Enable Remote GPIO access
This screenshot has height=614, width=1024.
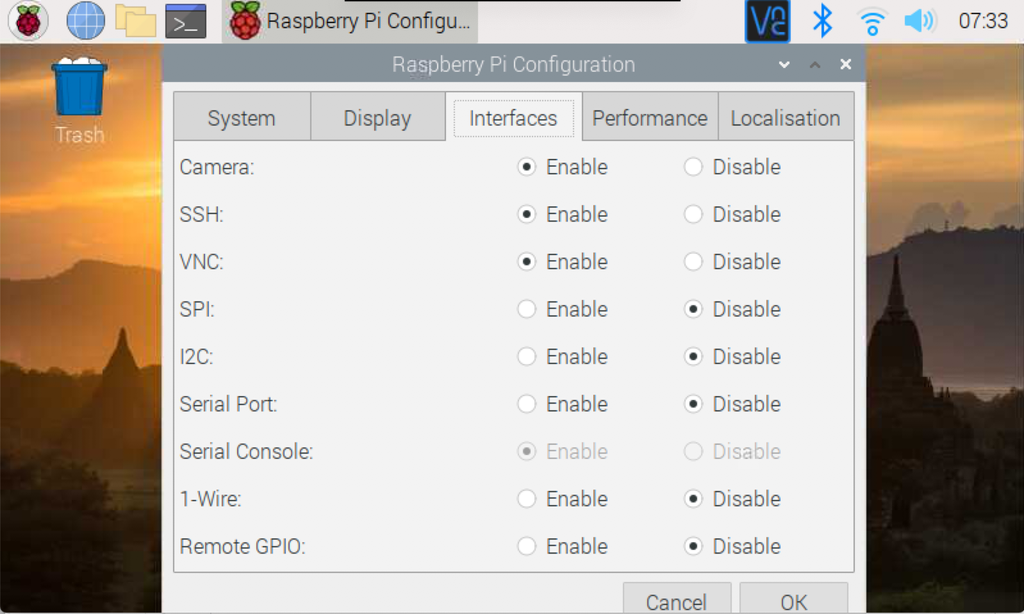pos(525,546)
